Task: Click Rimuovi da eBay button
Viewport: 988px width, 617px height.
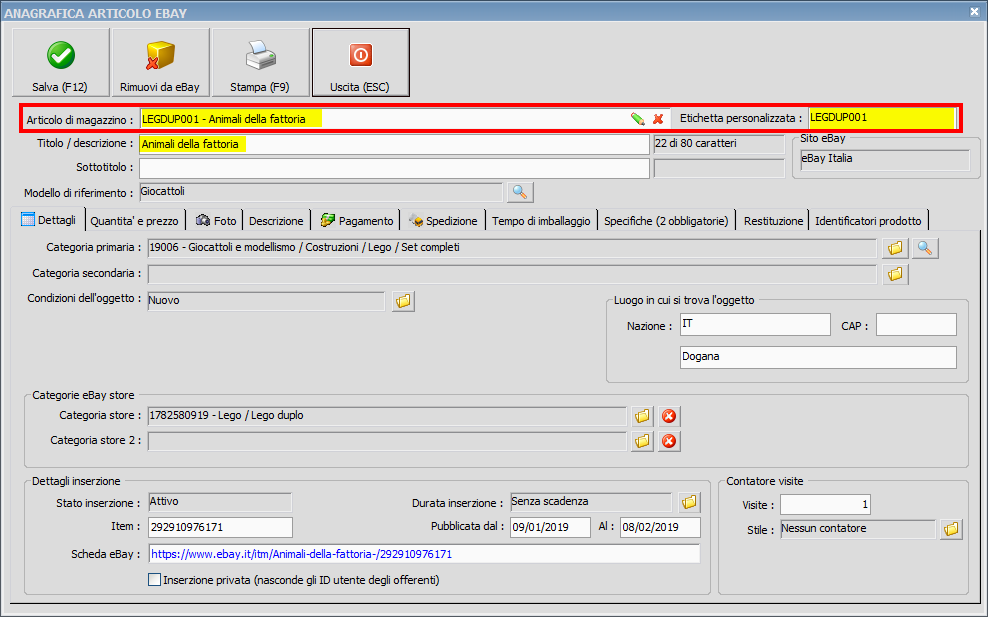Action: [160, 62]
